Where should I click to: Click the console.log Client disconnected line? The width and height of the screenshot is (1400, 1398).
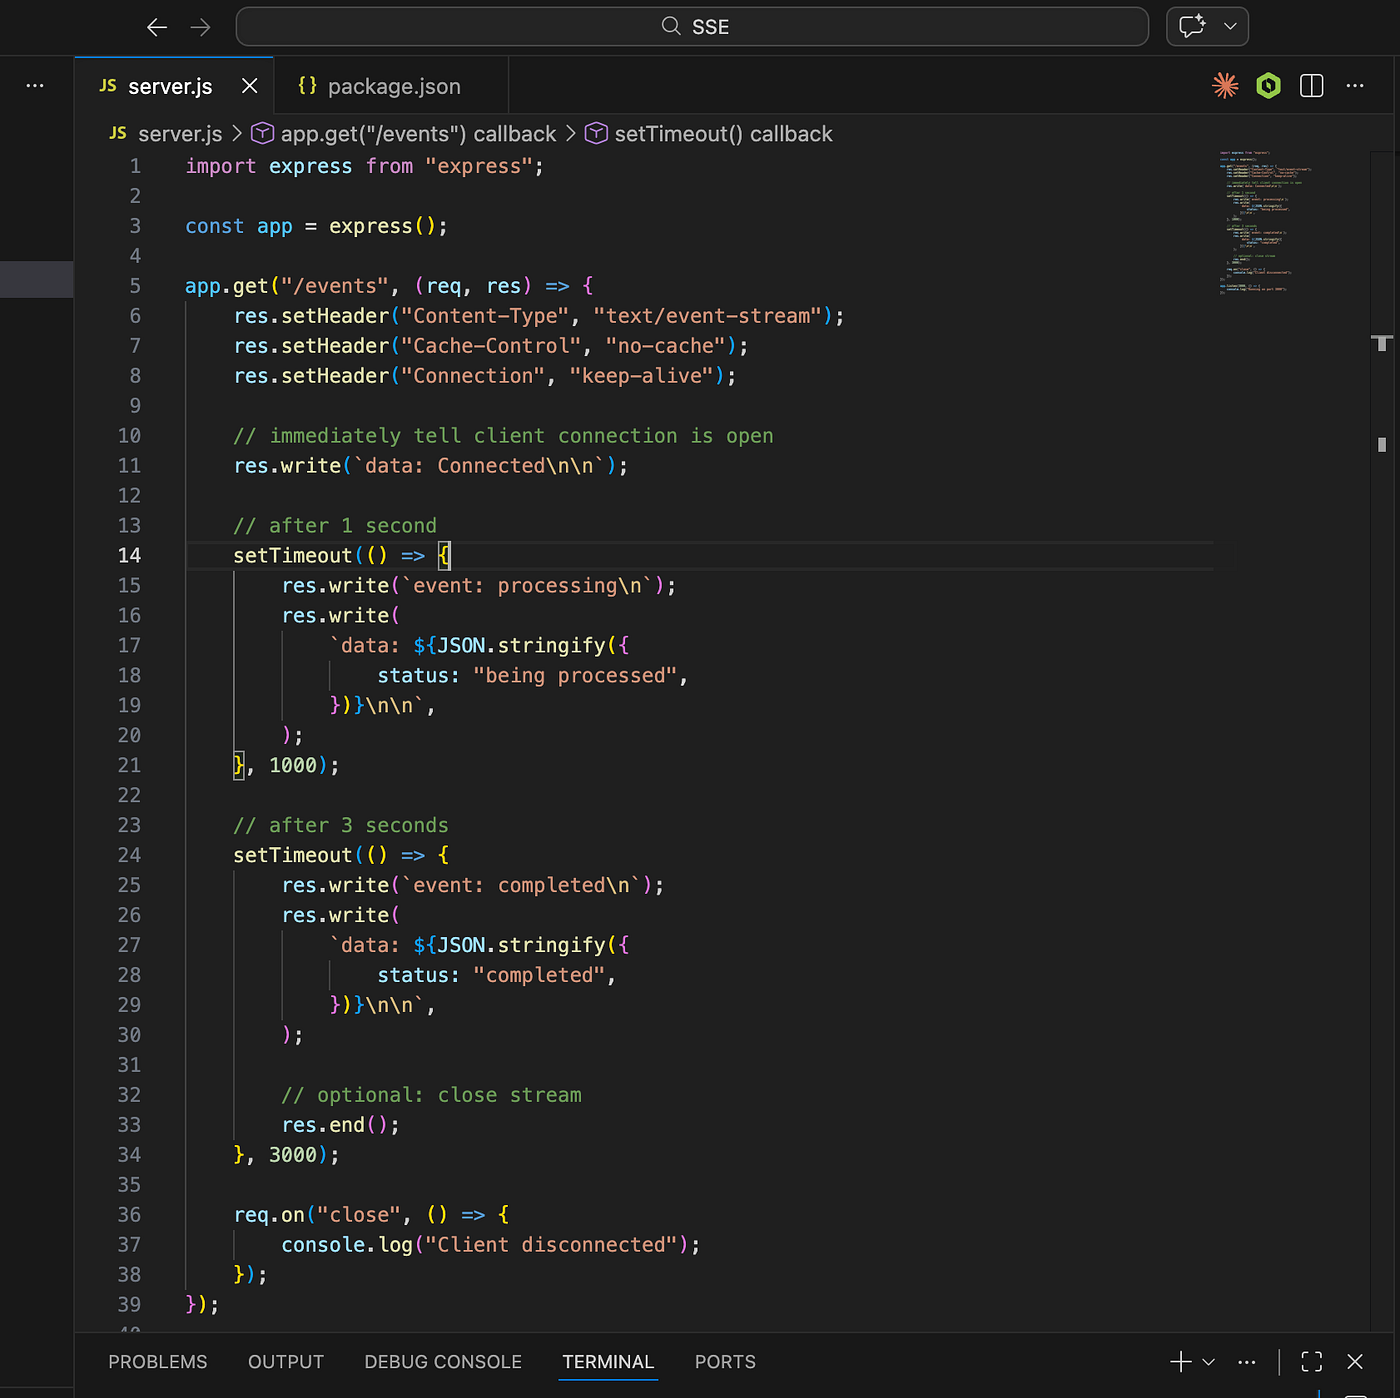point(491,1245)
